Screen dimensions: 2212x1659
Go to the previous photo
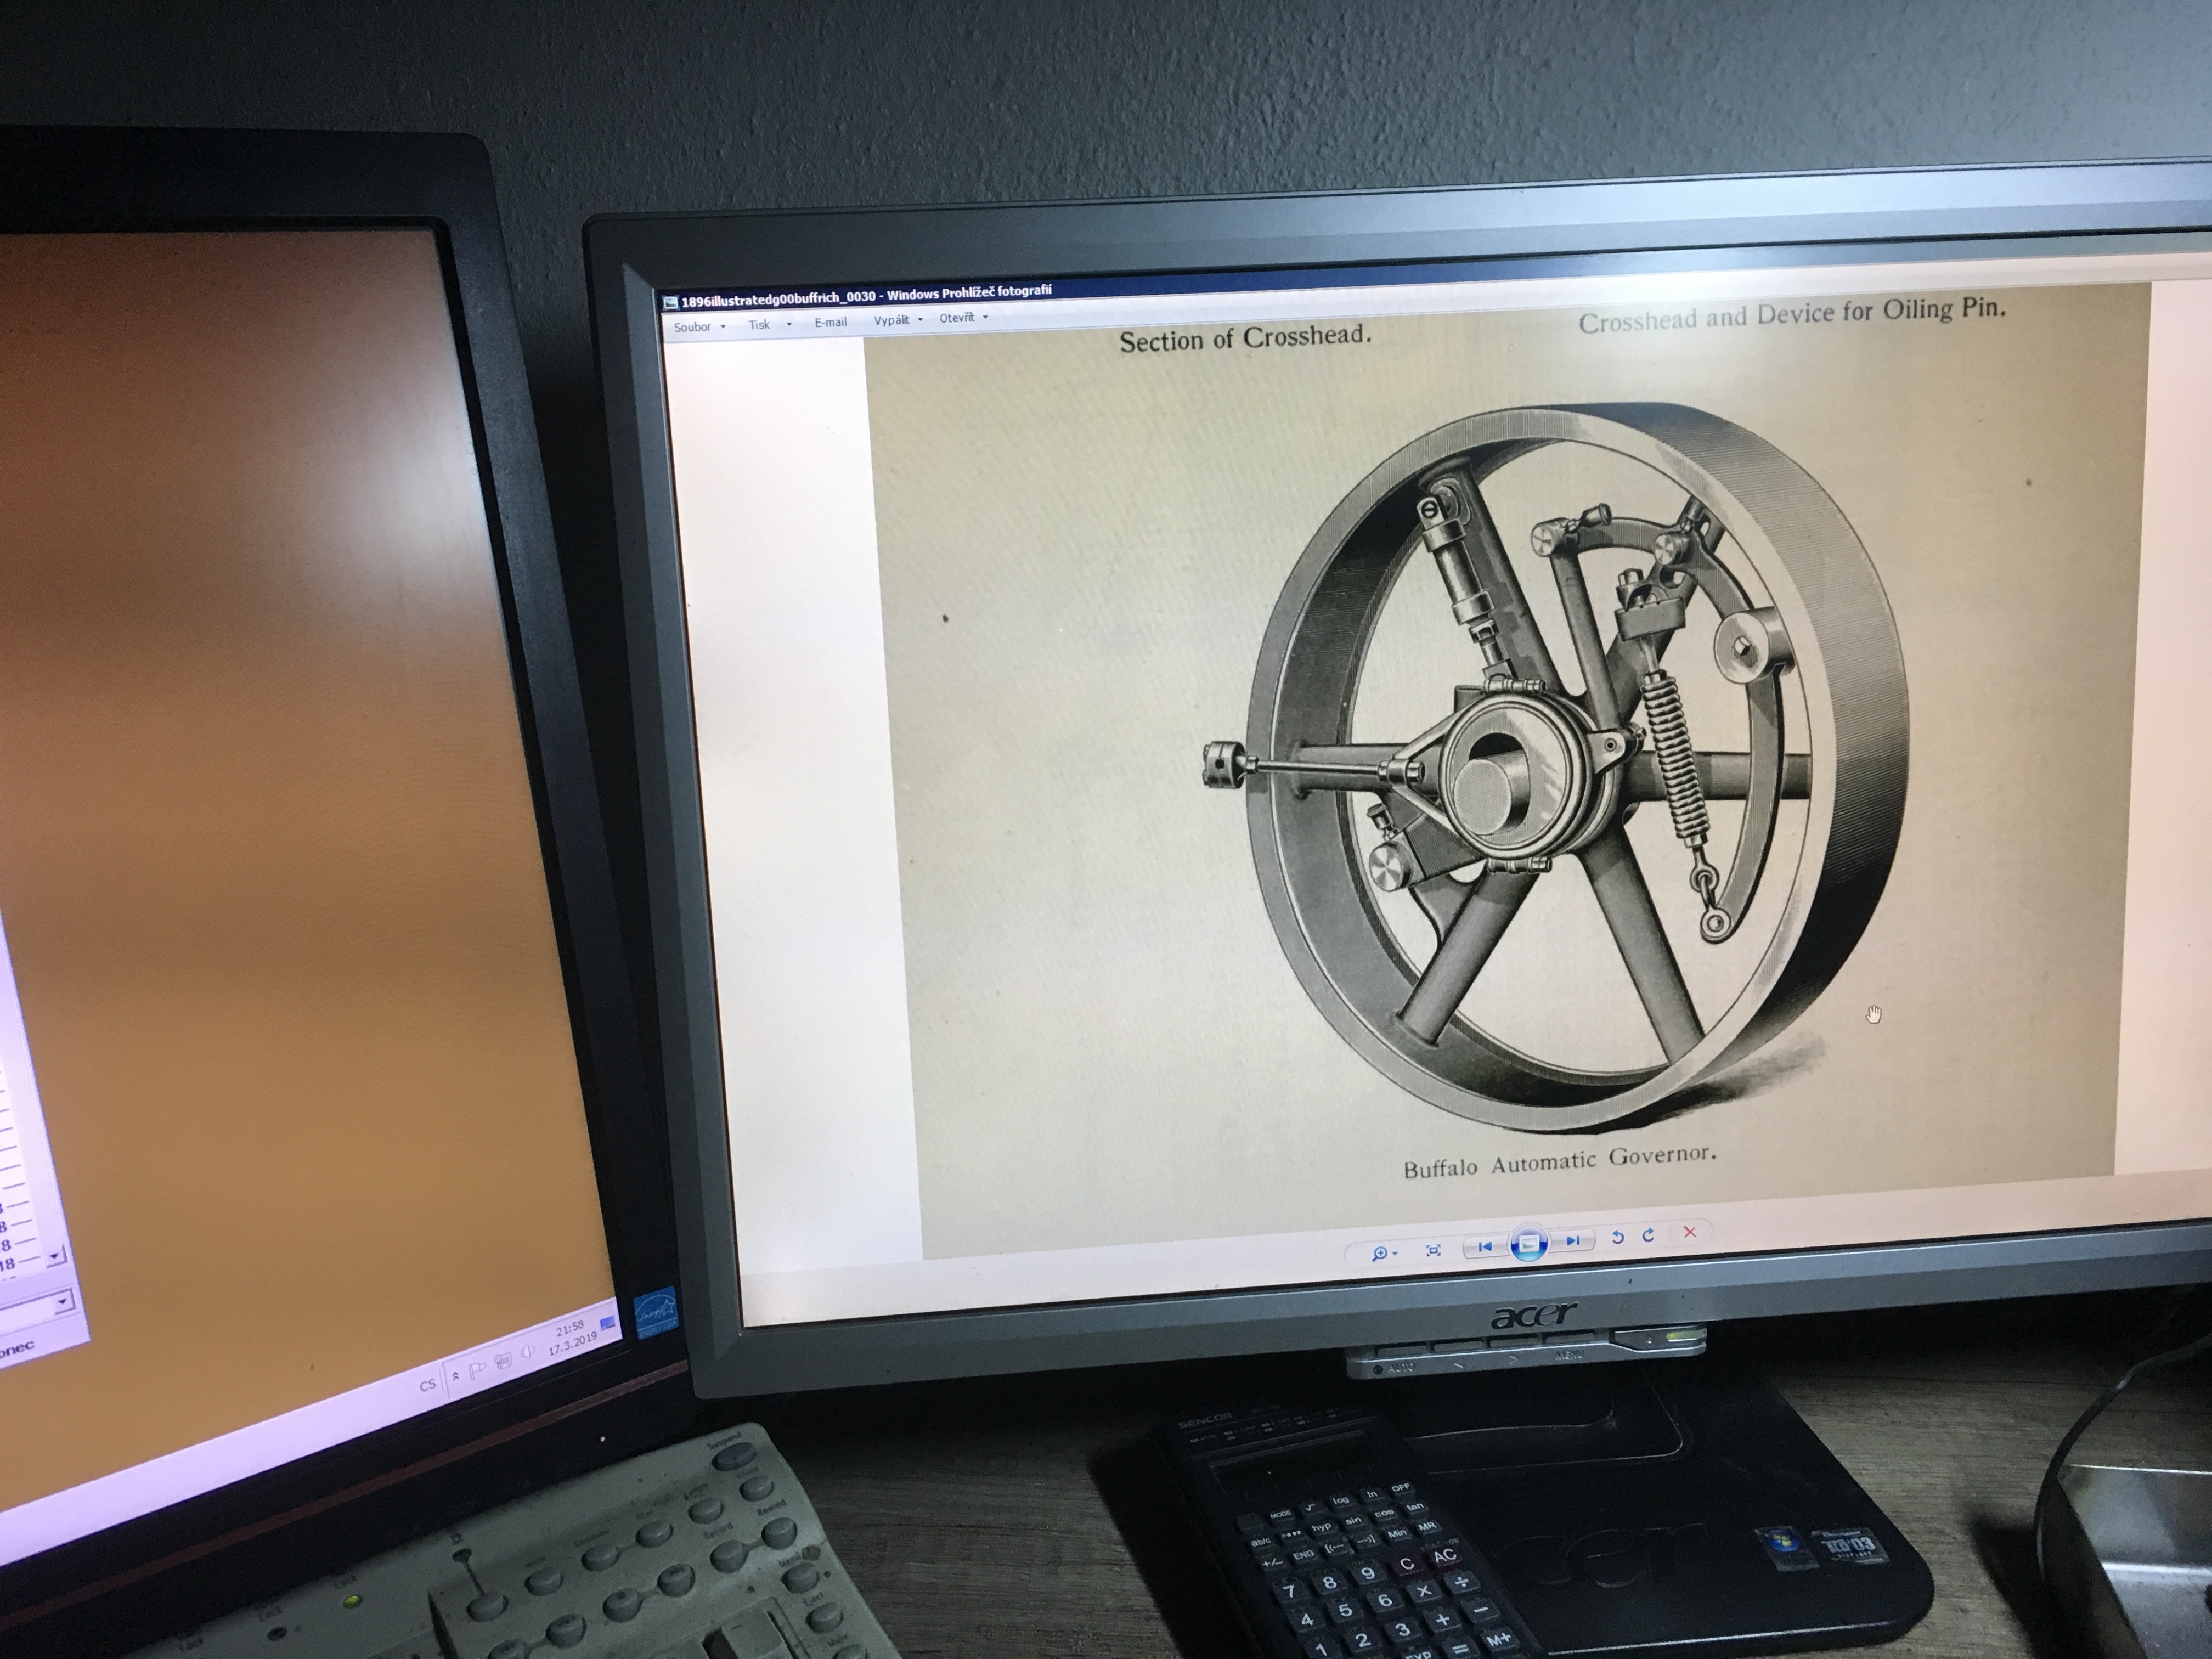click(x=1485, y=1246)
